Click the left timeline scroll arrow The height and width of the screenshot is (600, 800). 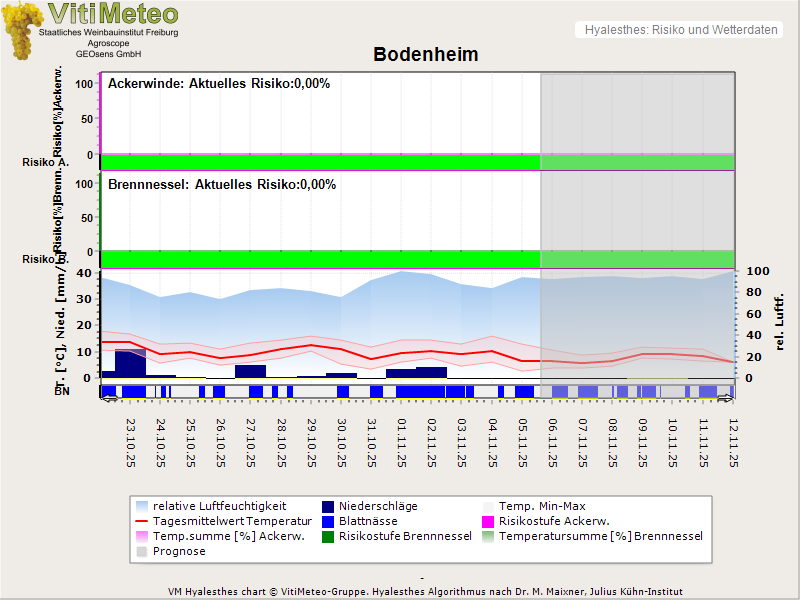click(x=108, y=398)
